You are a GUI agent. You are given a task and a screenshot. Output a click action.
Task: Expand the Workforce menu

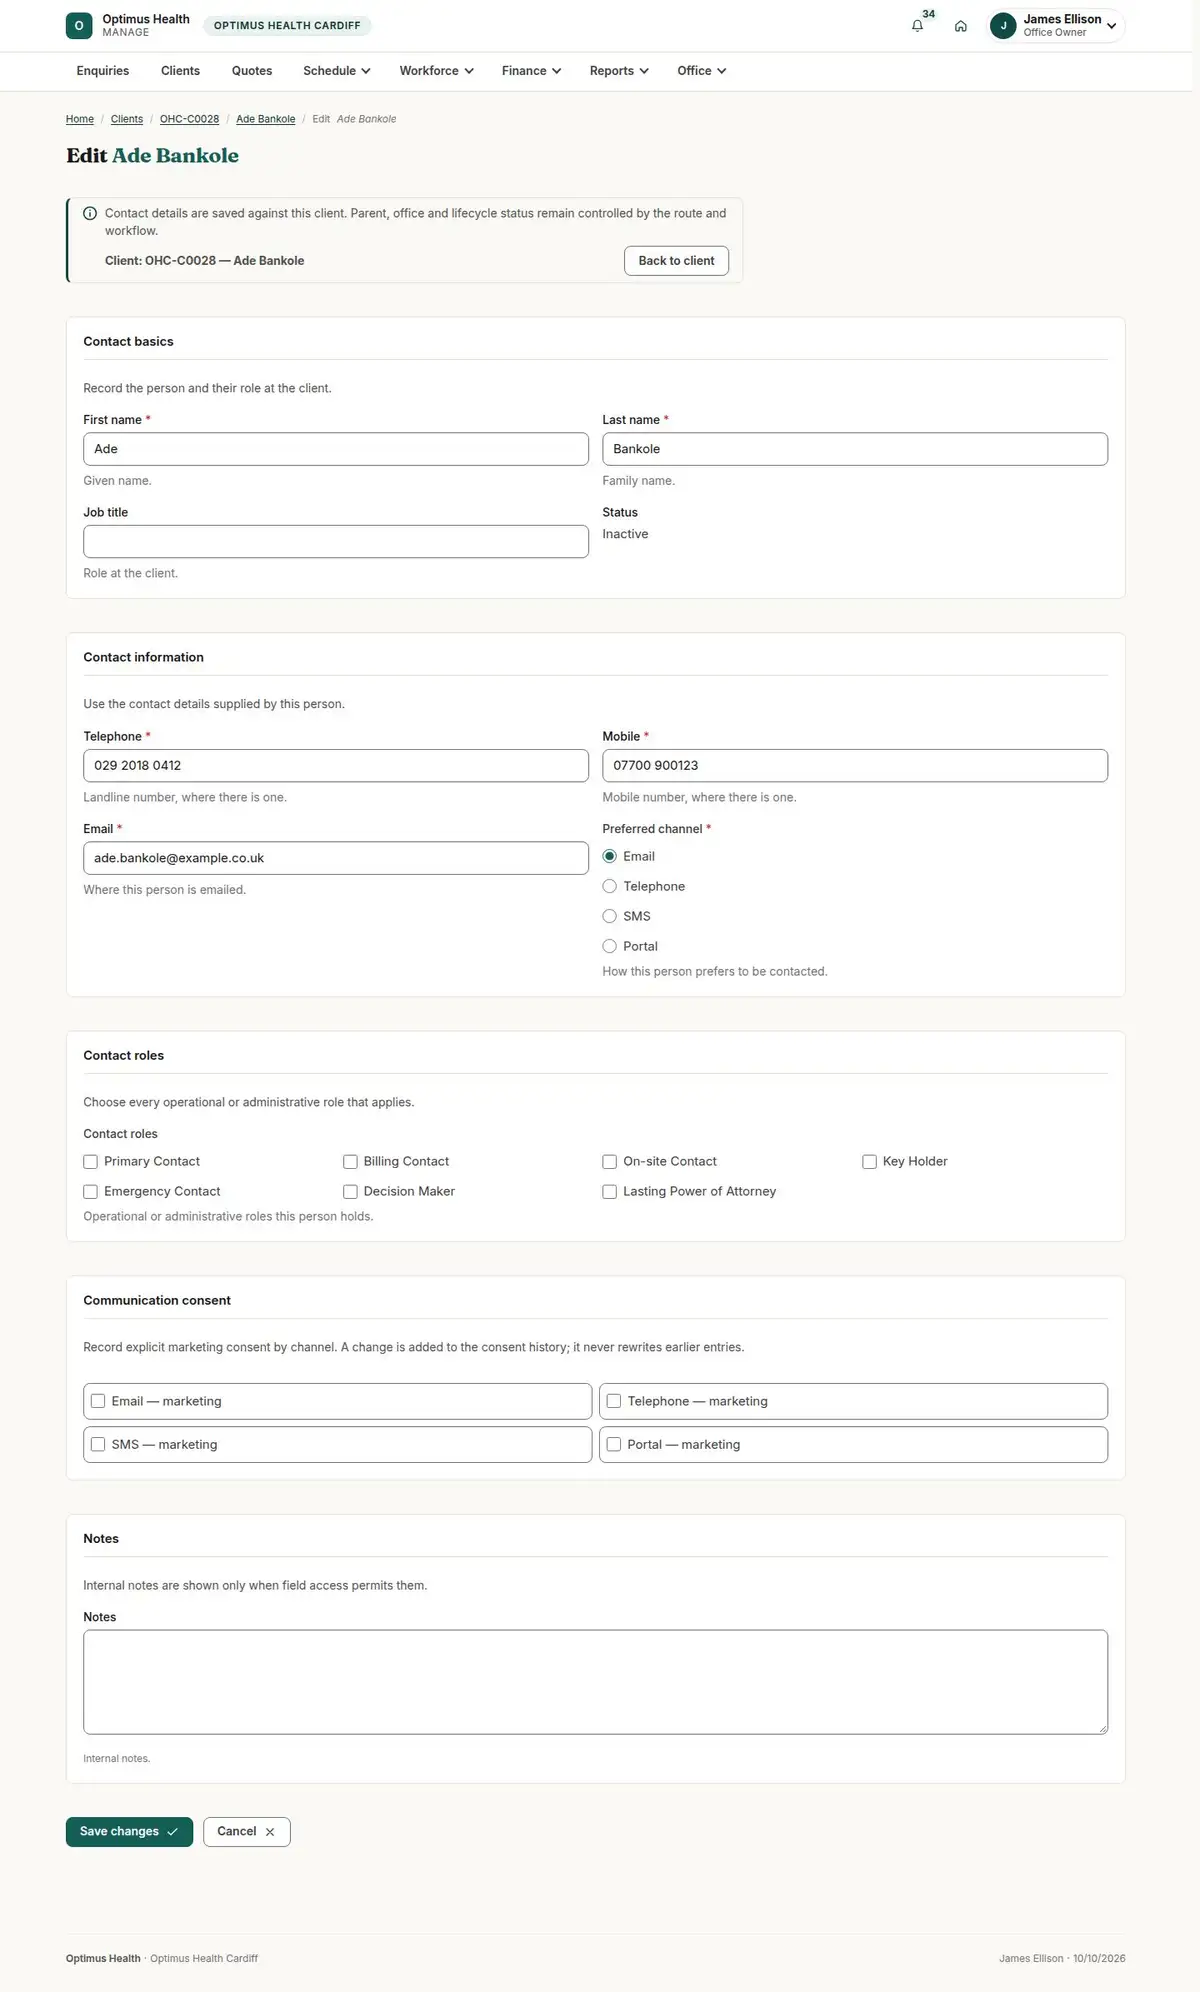(436, 71)
